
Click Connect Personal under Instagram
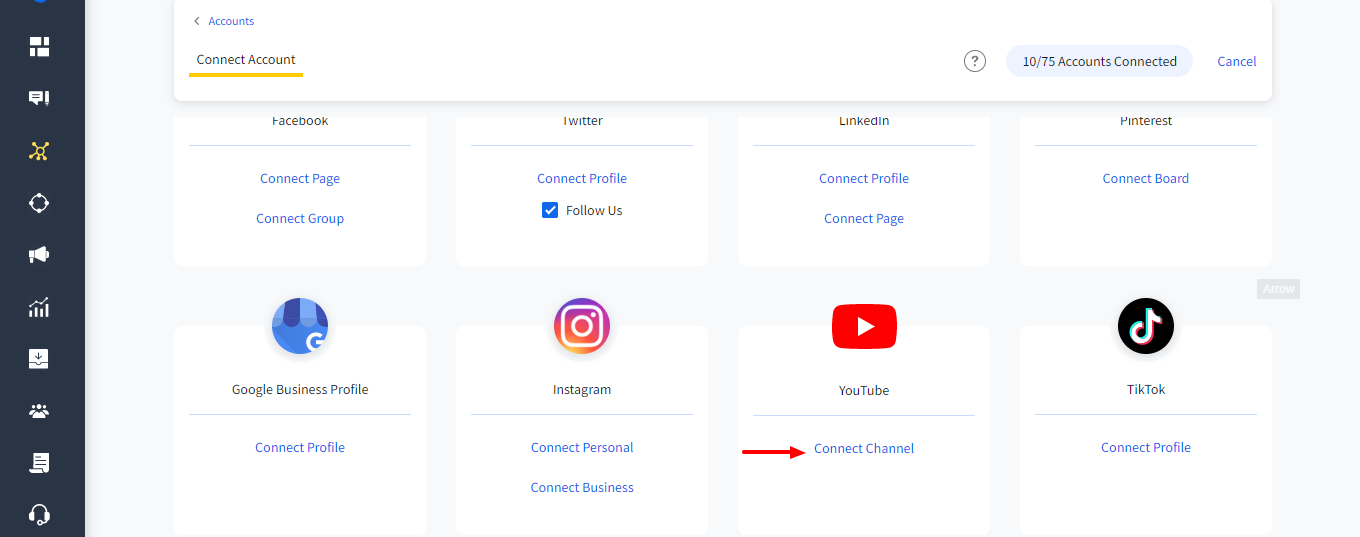582,447
